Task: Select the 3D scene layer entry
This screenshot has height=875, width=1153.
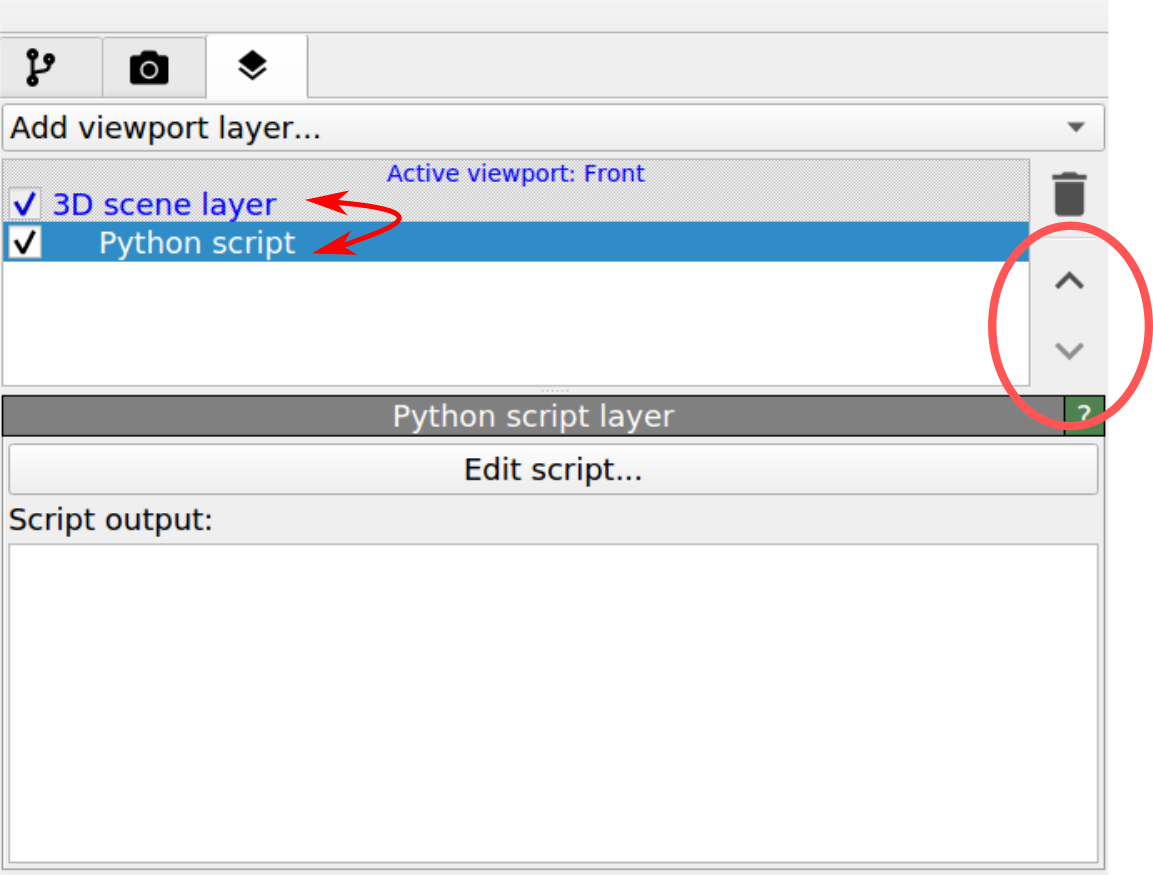Action: point(164,205)
